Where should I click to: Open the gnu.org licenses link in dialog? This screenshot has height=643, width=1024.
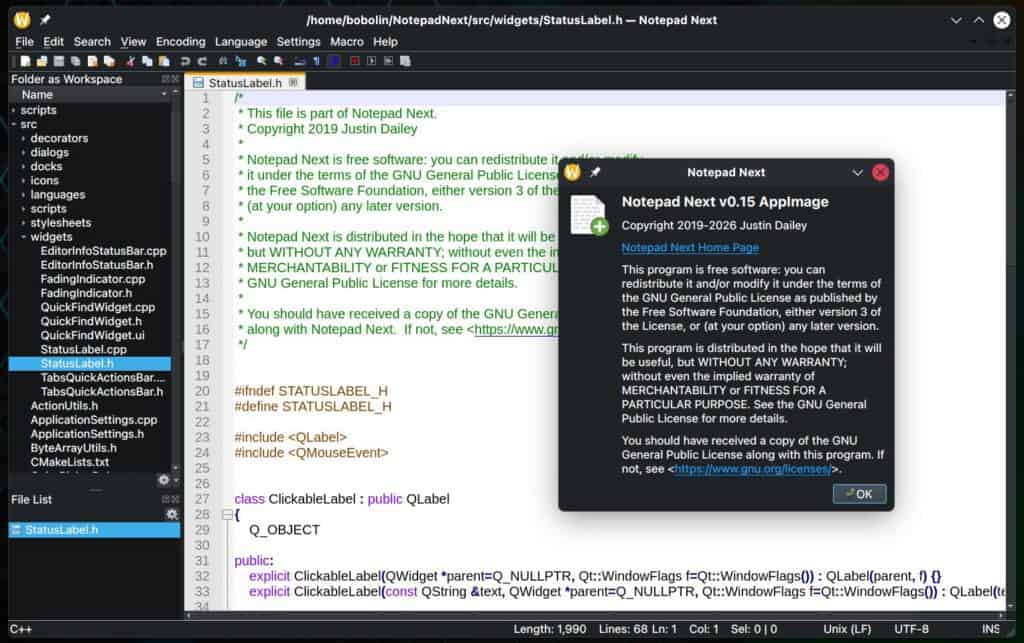[x=752, y=469]
